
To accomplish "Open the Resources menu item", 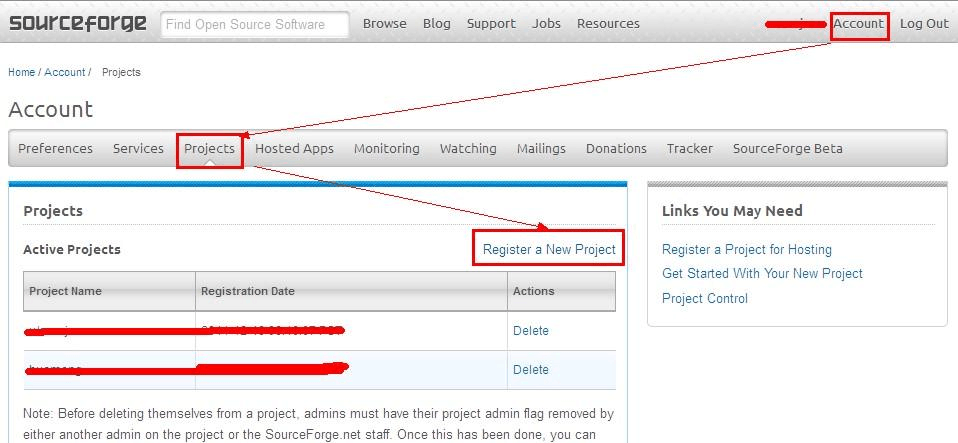I will pos(608,23).
